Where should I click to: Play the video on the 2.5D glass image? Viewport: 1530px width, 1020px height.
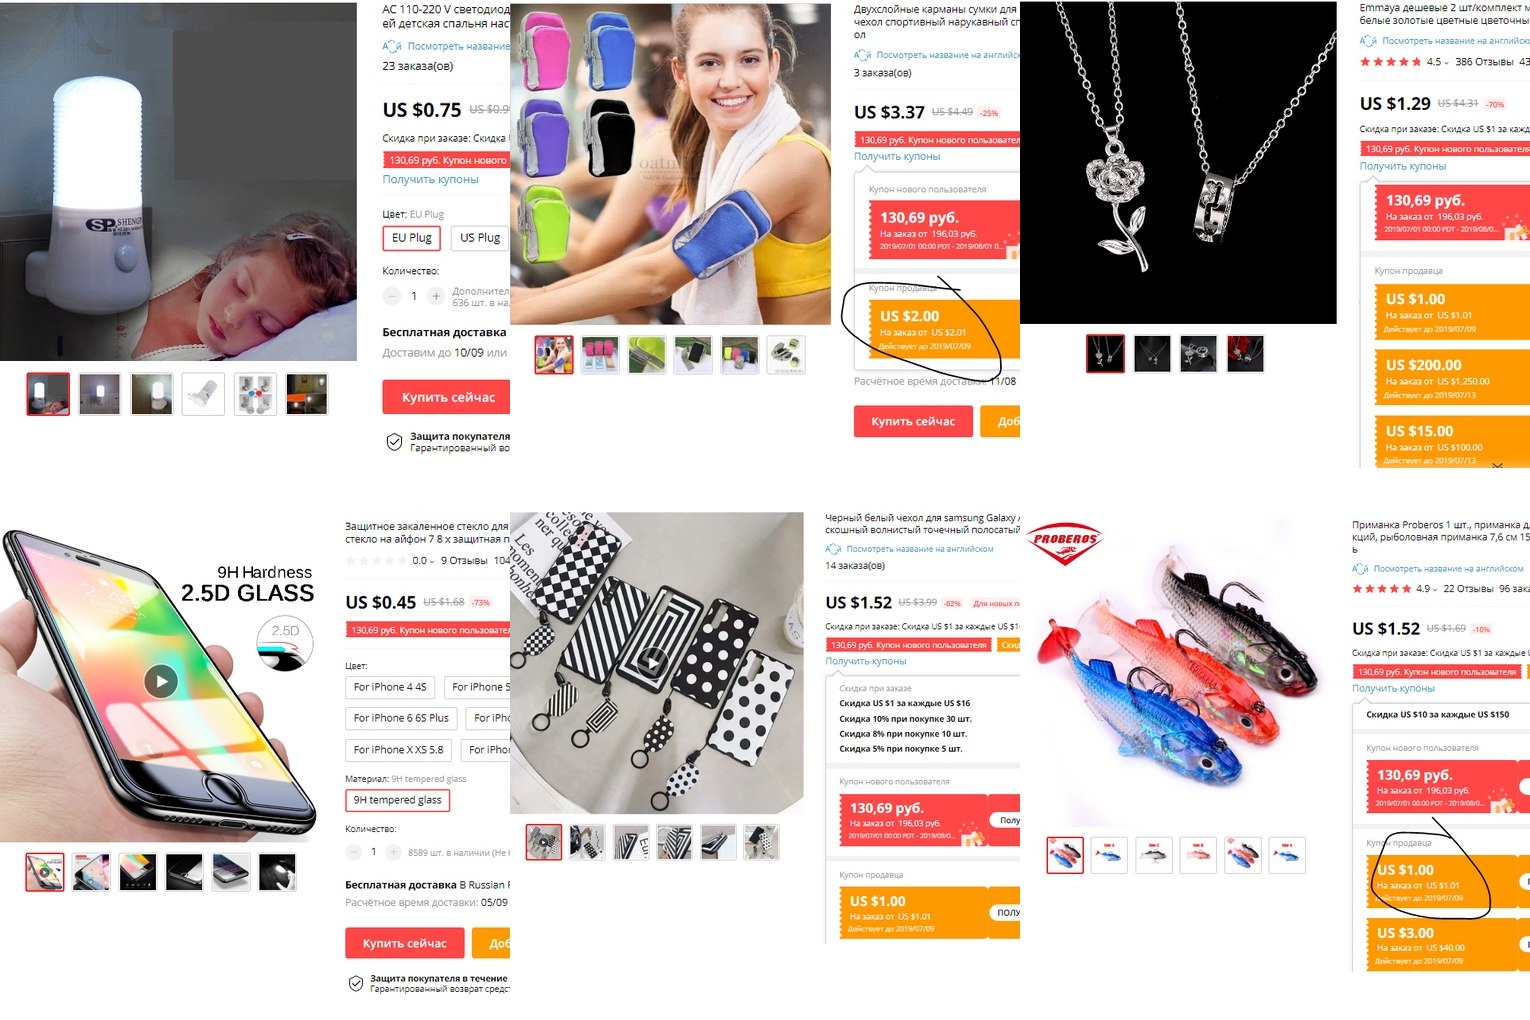click(161, 681)
